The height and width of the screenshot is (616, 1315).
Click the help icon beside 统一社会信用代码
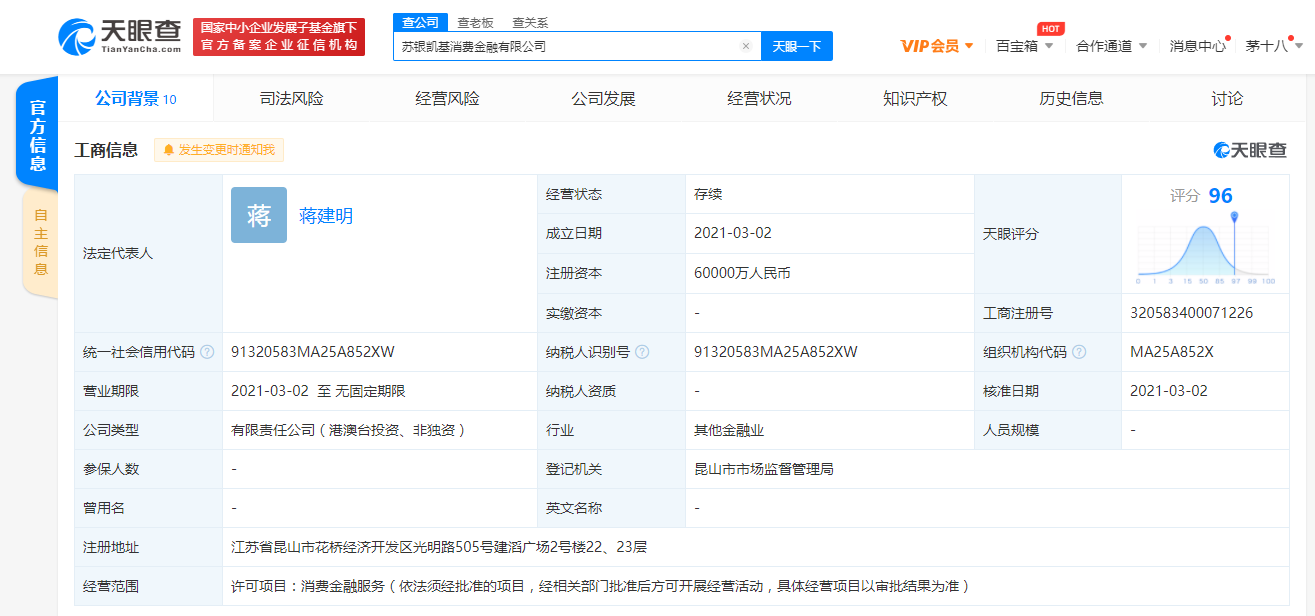click(207, 352)
